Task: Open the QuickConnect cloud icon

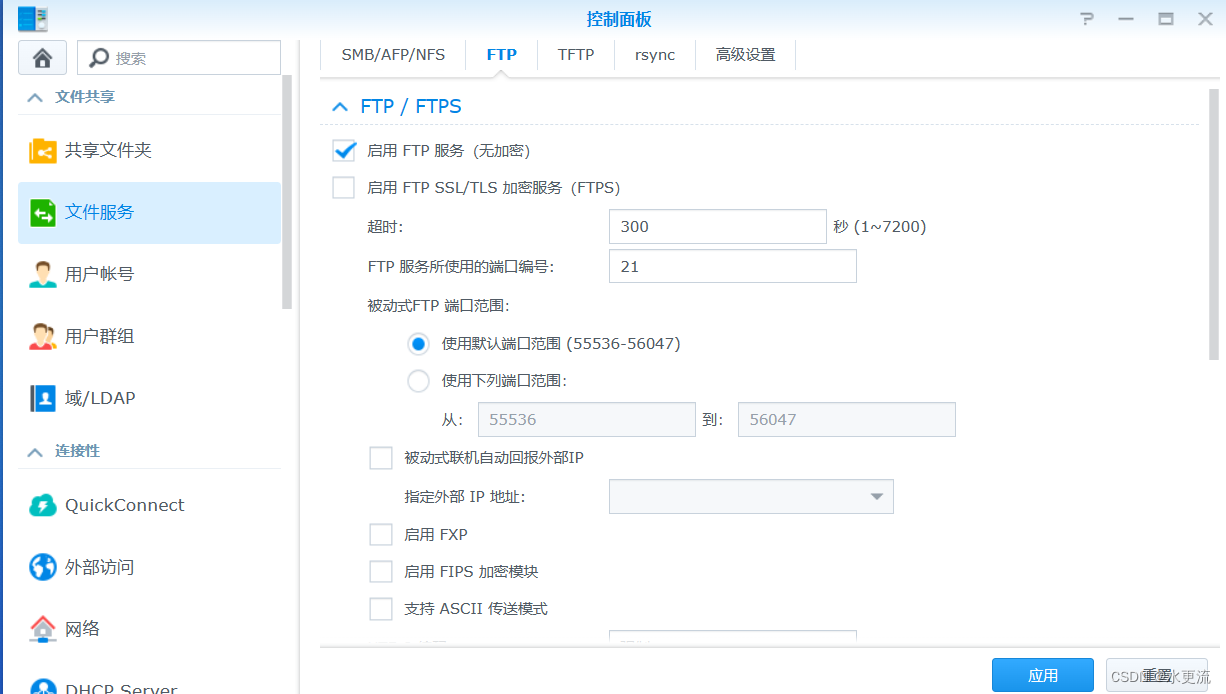Action: [43, 505]
